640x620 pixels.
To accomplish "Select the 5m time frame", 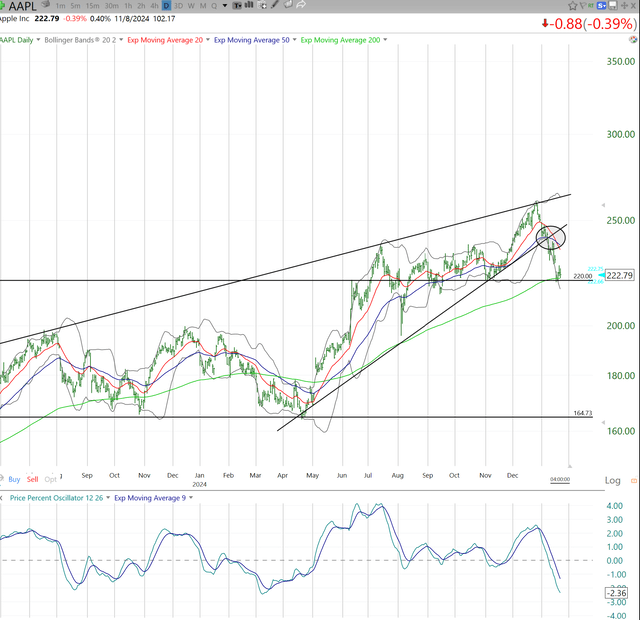I will click(75, 6).
